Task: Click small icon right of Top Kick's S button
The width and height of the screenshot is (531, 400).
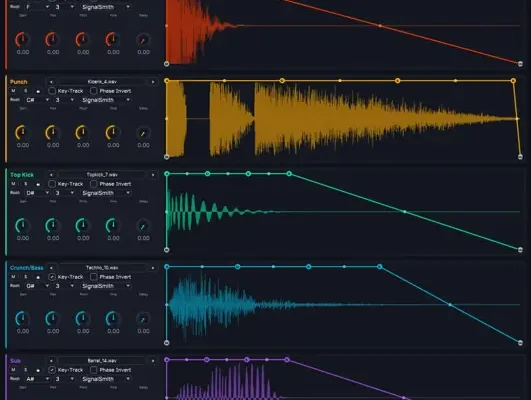Action: tap(38, 184)
